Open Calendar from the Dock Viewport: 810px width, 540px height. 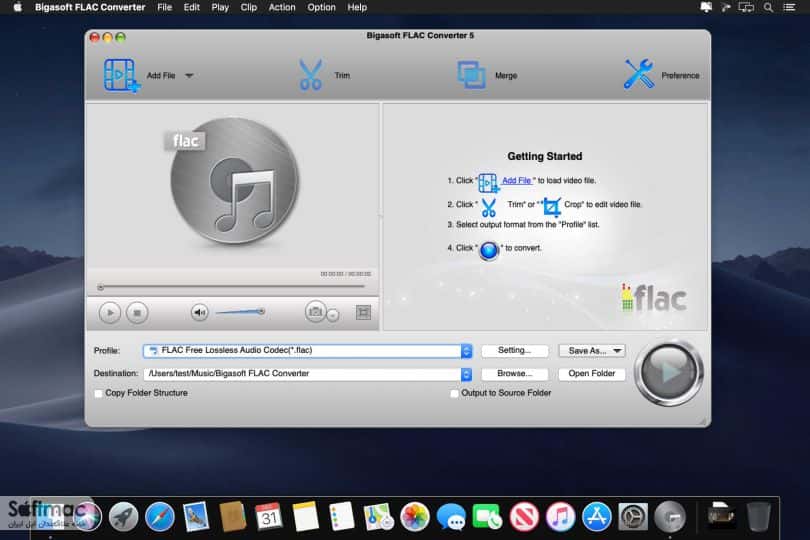click(269, 516)
